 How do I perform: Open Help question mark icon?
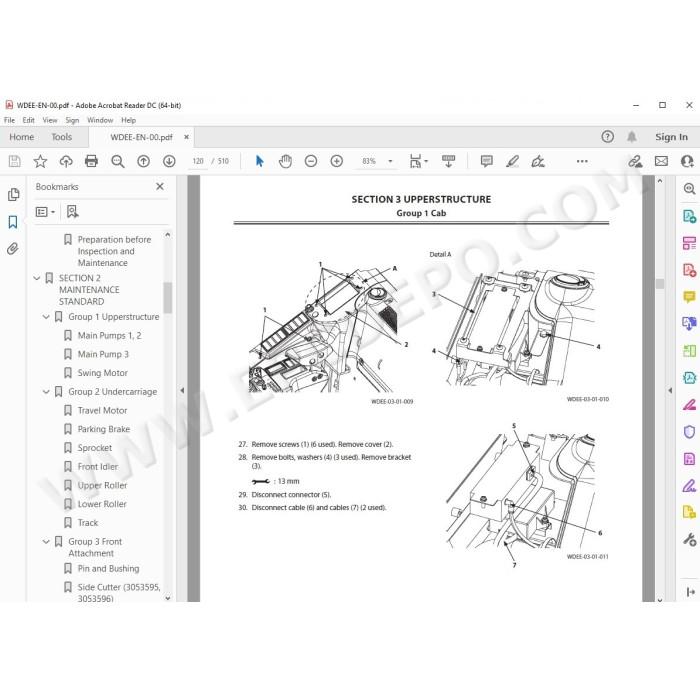pos(608,137)
